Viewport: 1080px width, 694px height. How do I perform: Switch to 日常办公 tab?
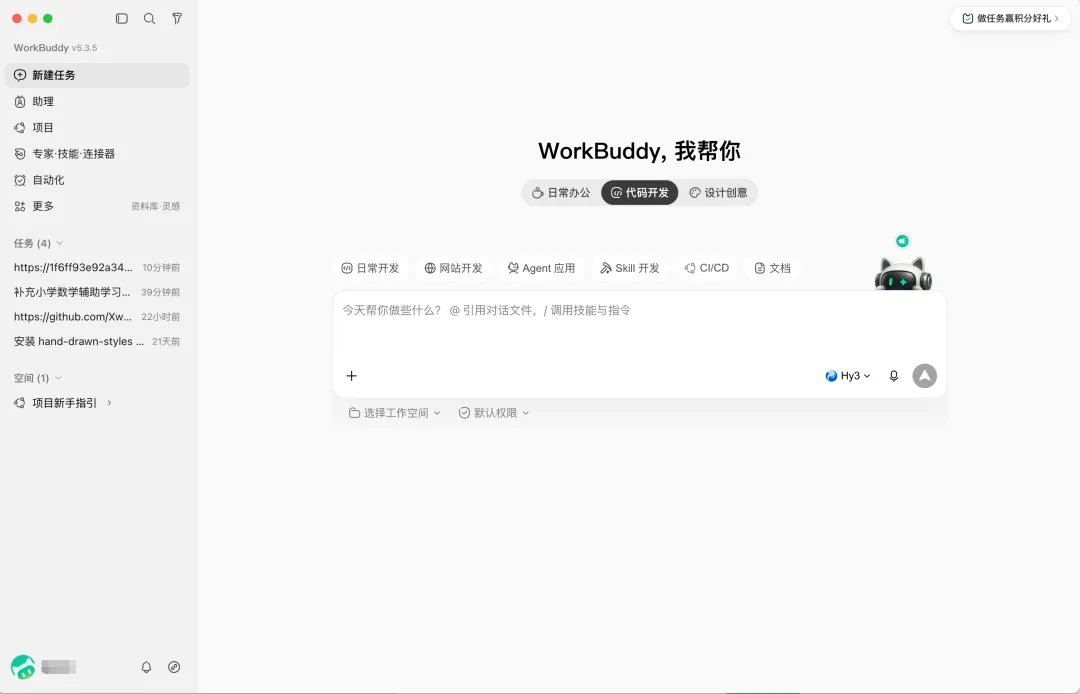[561, 193]
